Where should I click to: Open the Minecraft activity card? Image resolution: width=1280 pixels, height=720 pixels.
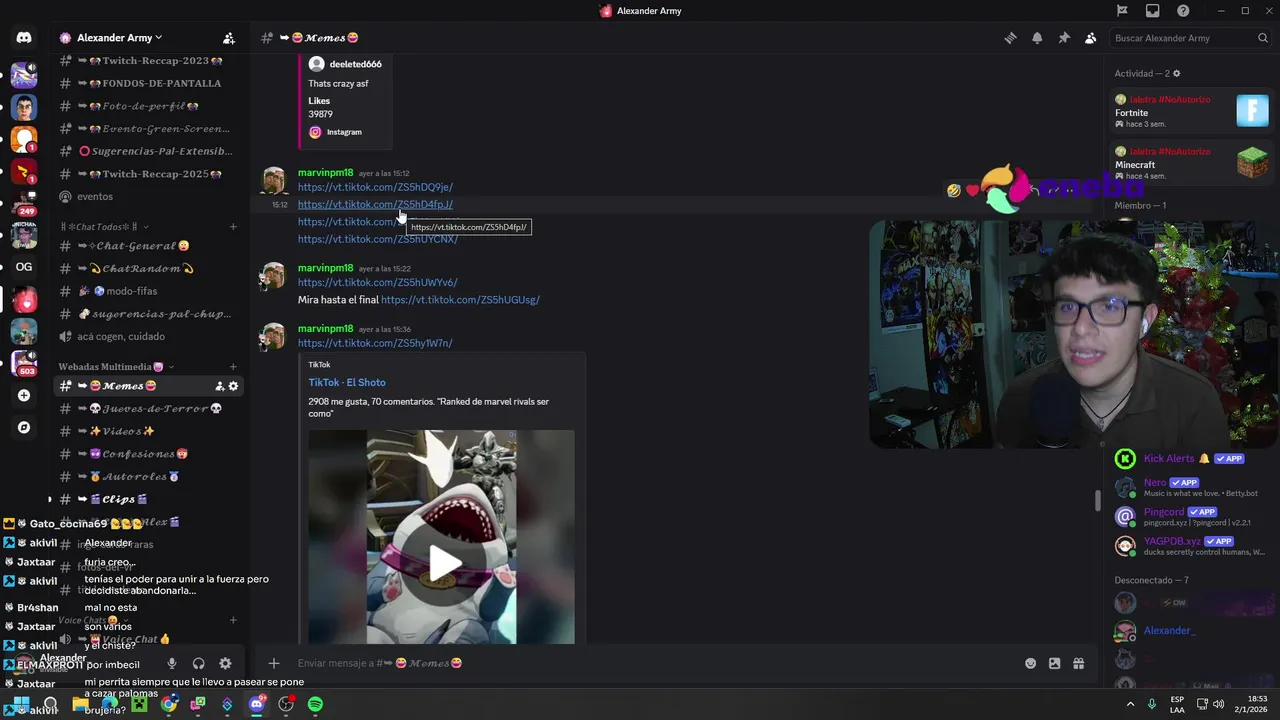[1192, 162]
